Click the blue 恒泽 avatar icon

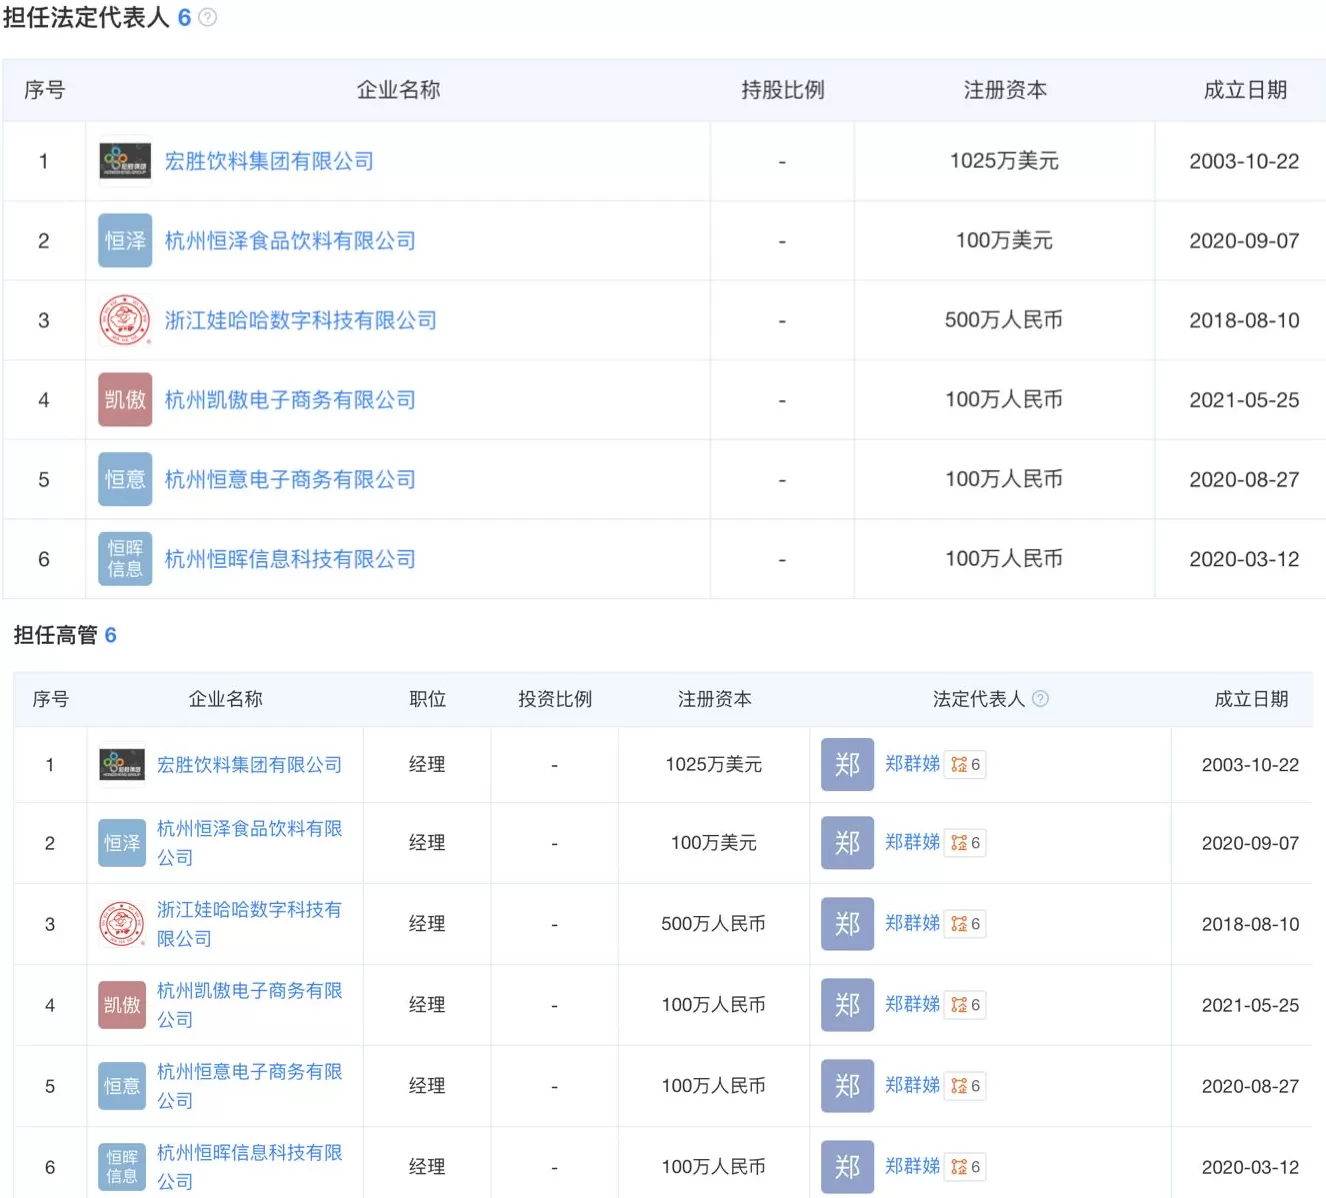(124, 240)
